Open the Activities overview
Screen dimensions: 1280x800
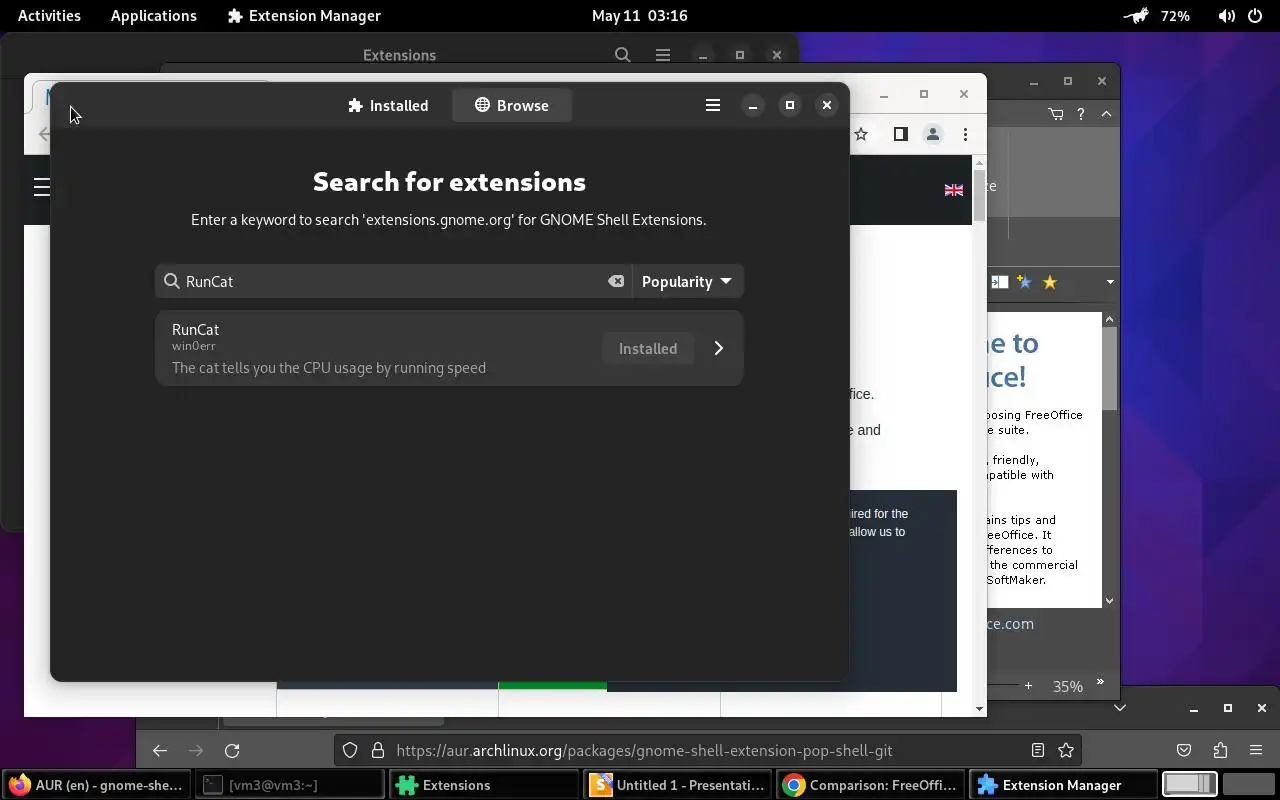49,15
